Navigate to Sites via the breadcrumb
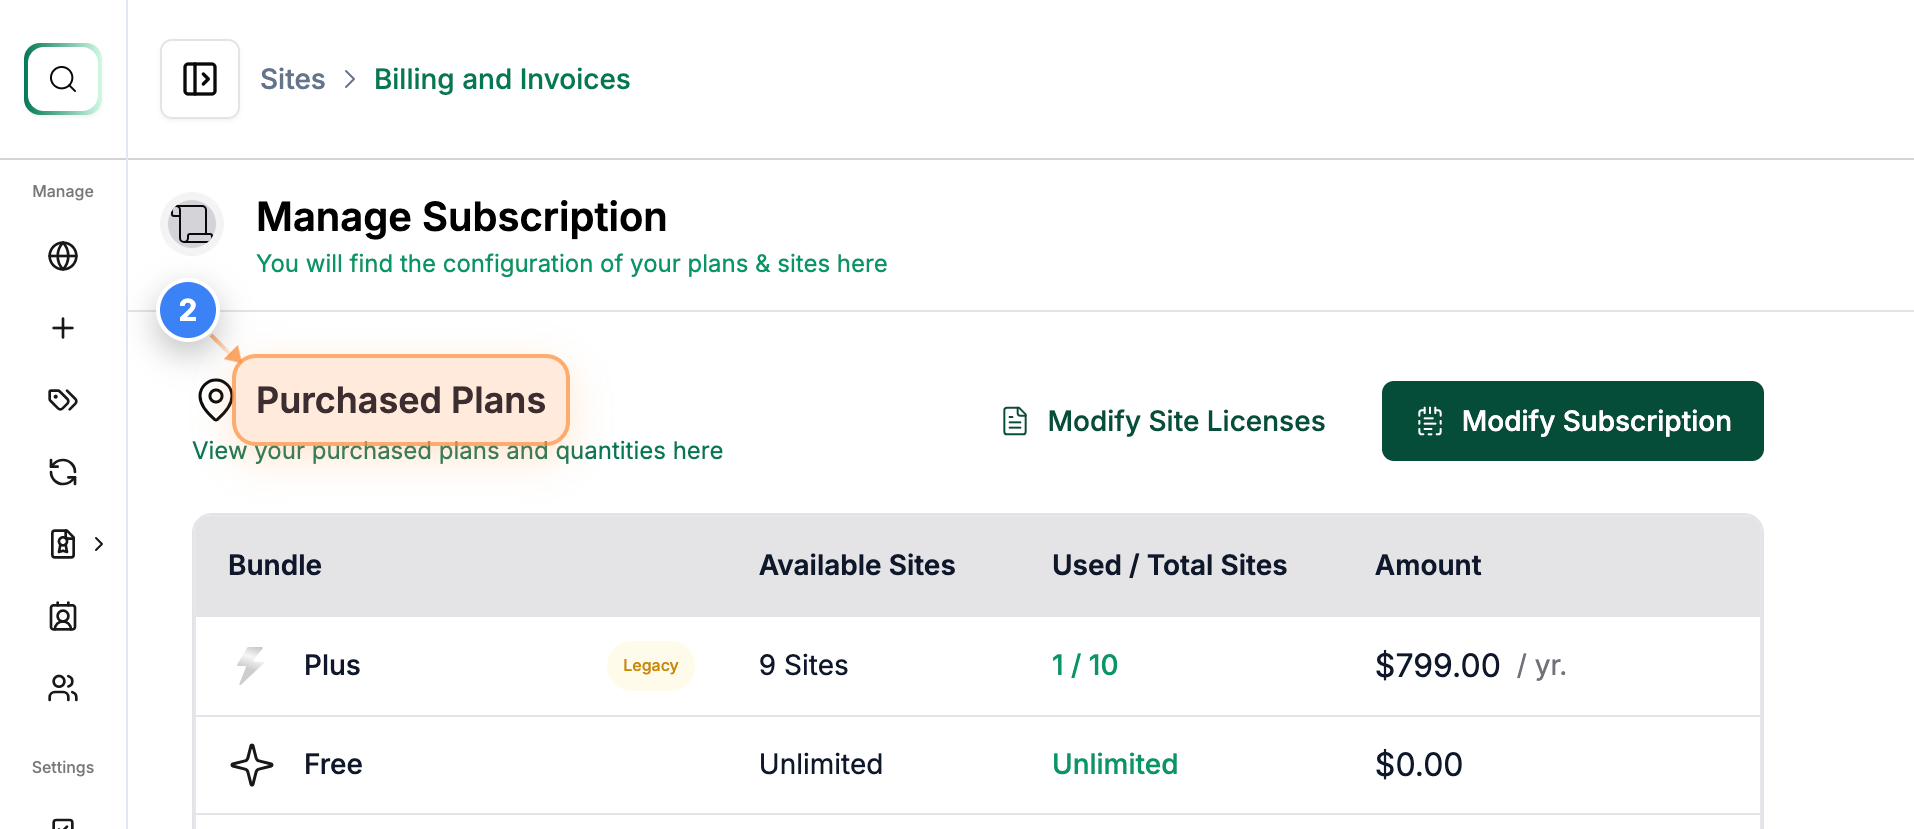 coord(292,78)
